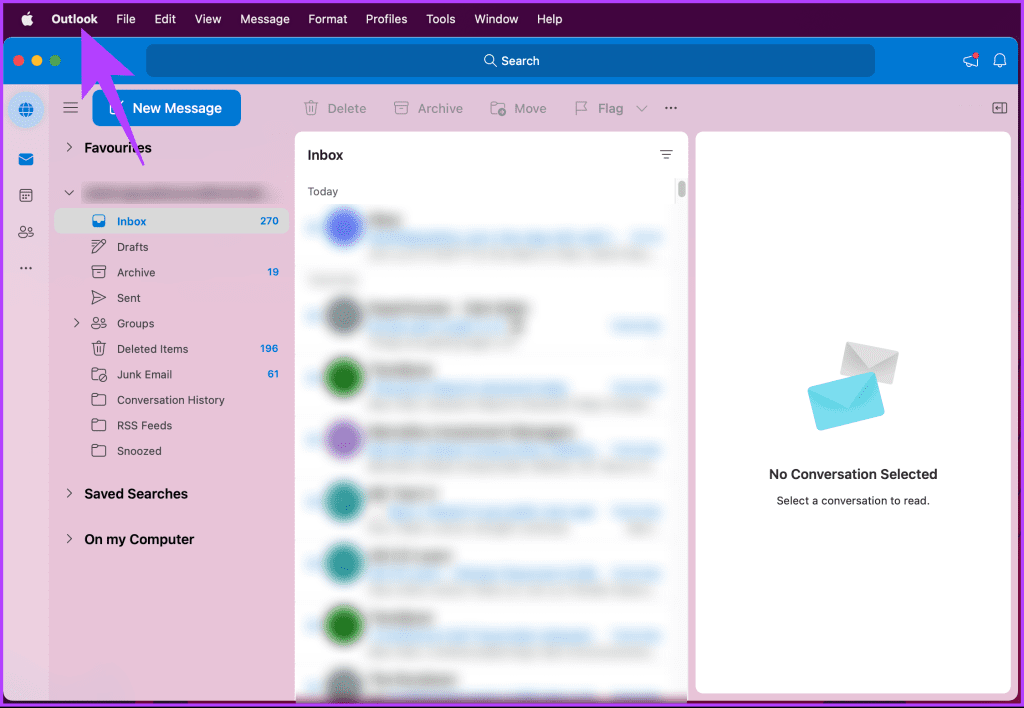Open the Outlook application menu
The height and width of the screenshot is (708, 1024).
pyautogui.click(x=74, y=19)
